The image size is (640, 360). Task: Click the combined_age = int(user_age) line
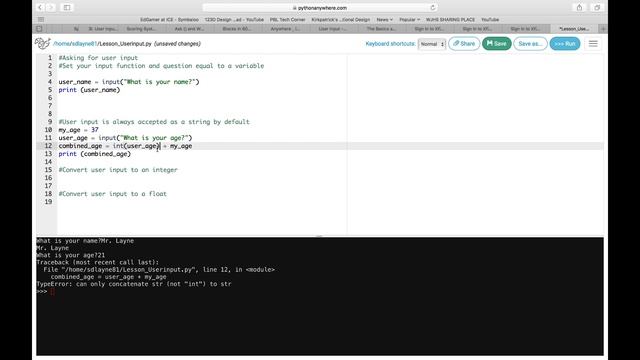pyautogui.click(x=125, y=146)
